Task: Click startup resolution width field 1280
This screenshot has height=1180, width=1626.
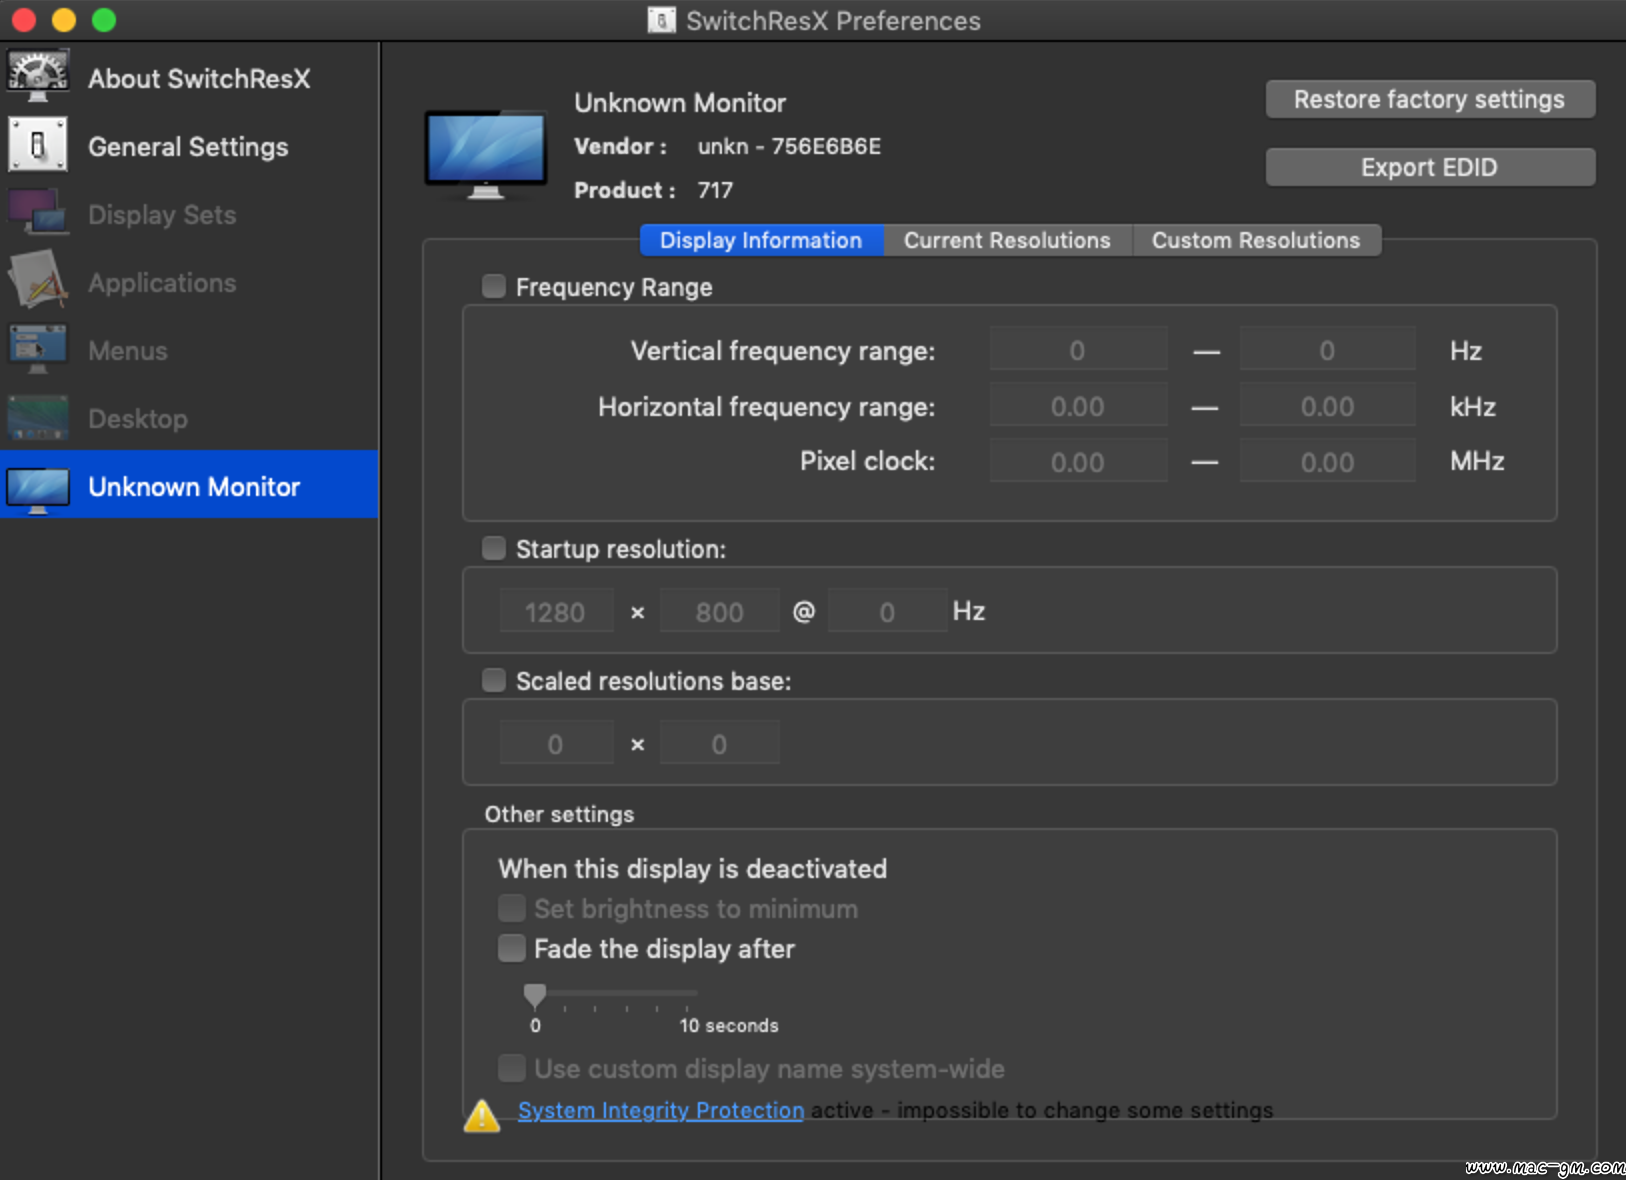Action: pyautogui.click(x=556, y=611)
